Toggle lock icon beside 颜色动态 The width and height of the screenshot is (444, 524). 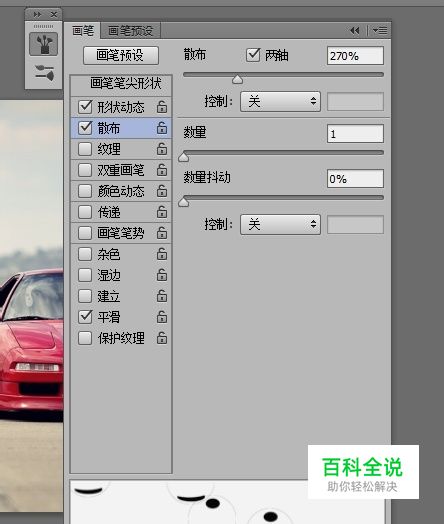tap(162, 191)
